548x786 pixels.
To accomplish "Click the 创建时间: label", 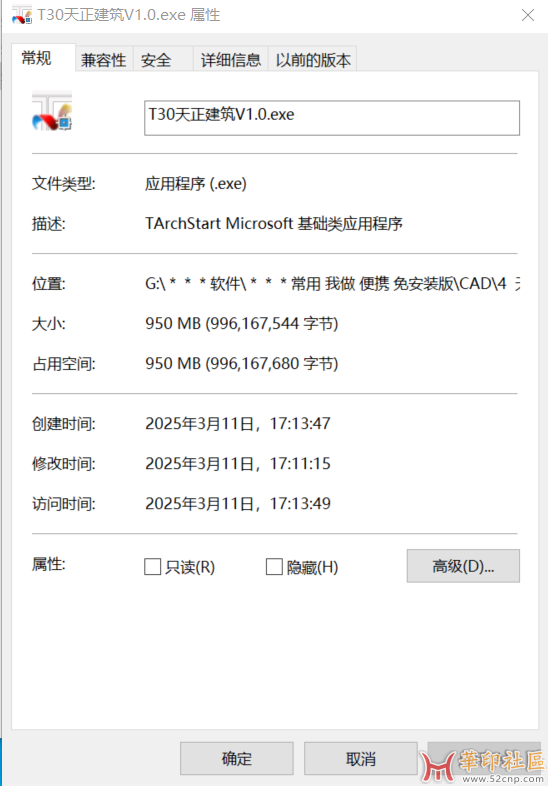I will (x=64, y=424).
